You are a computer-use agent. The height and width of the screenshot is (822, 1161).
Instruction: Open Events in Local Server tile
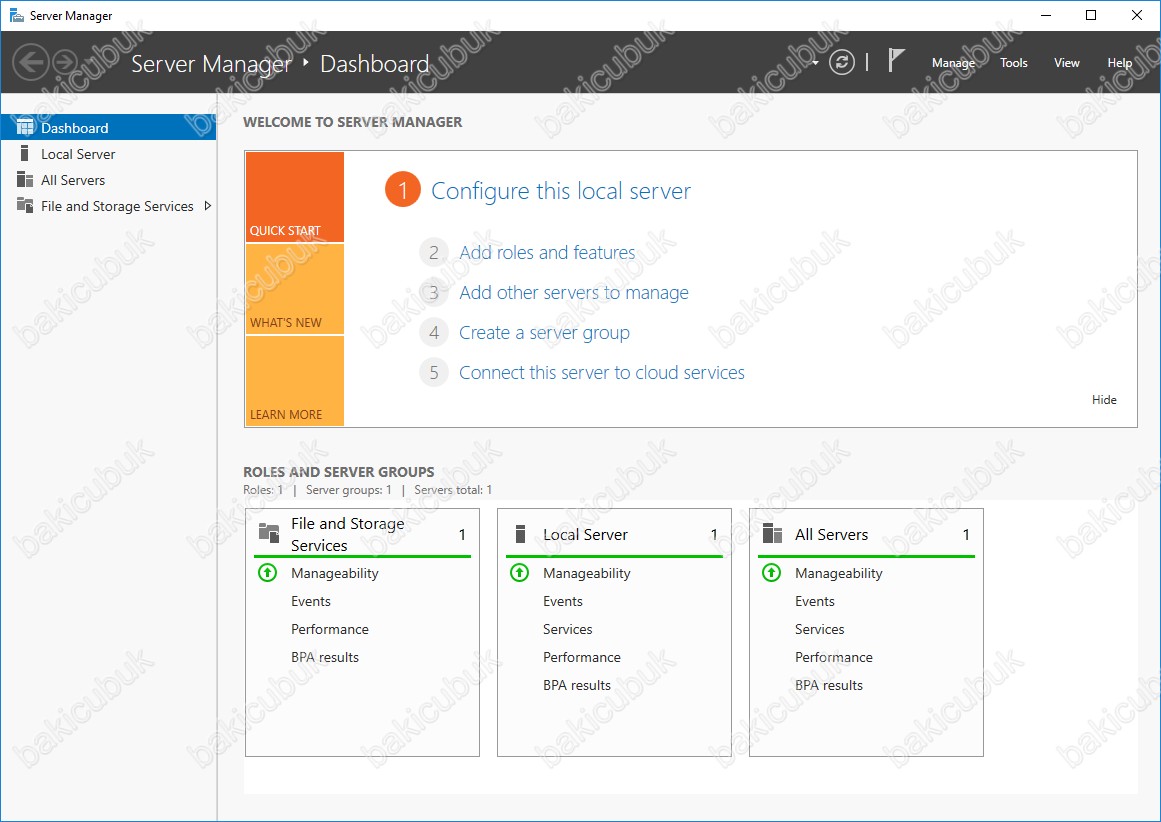(563, 601)
